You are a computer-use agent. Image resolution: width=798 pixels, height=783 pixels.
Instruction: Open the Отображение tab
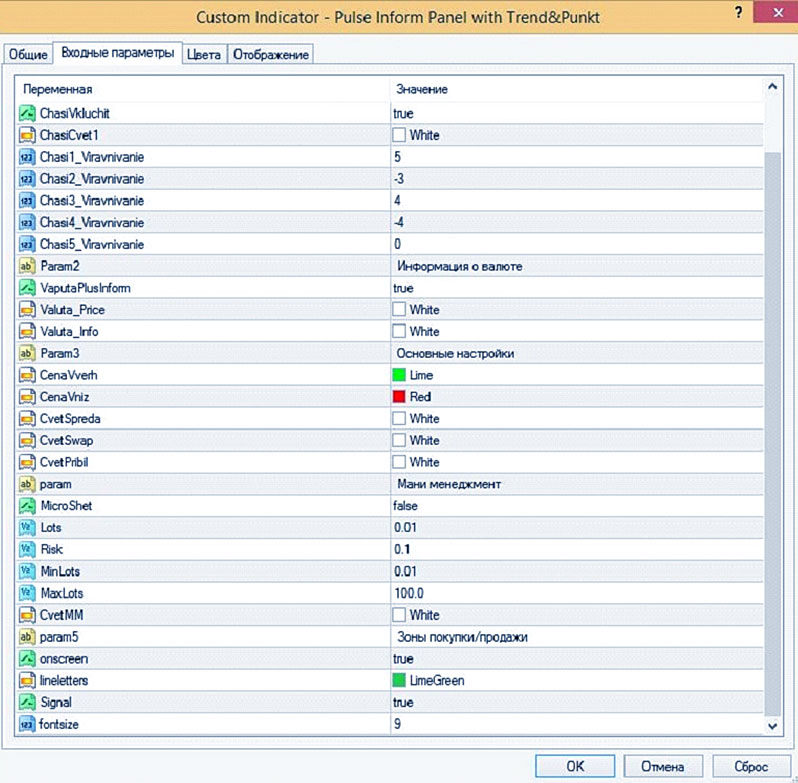click(271, 55)
